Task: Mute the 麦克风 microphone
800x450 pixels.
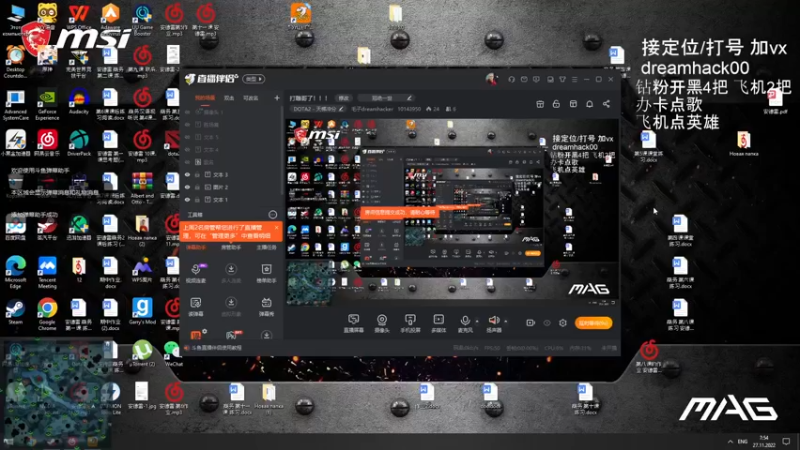Action: tap(465, 323)
